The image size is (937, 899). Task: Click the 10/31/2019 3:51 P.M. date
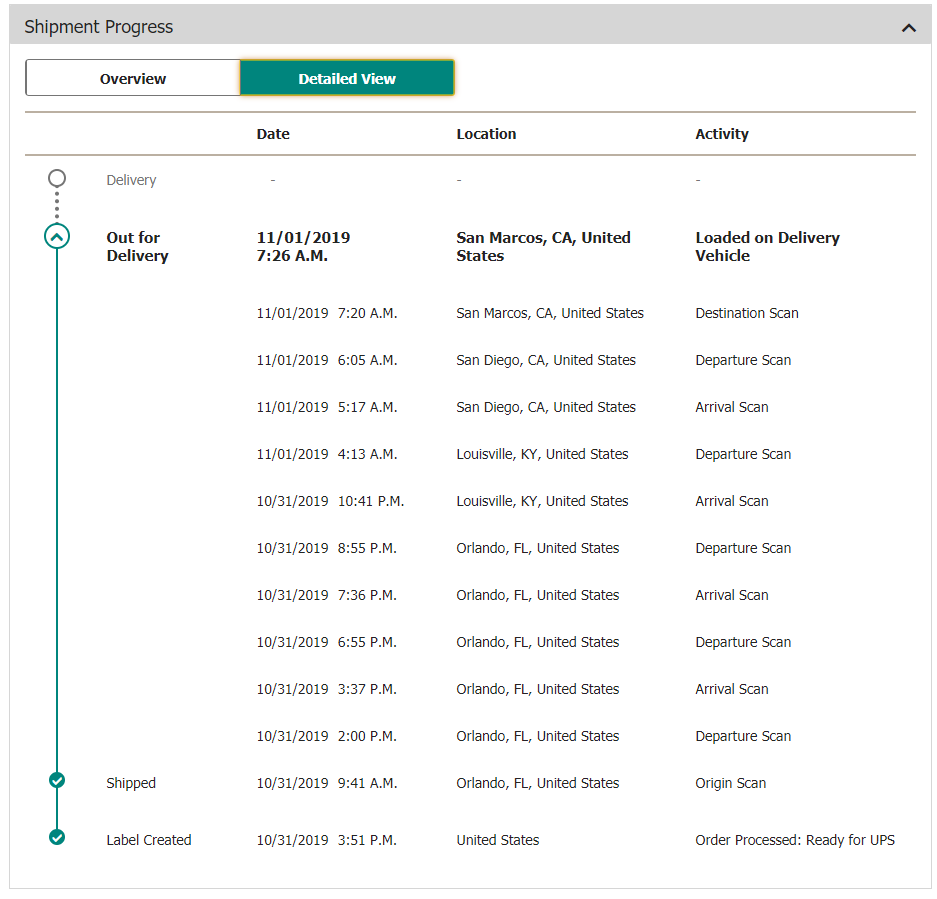coord(327,840)
